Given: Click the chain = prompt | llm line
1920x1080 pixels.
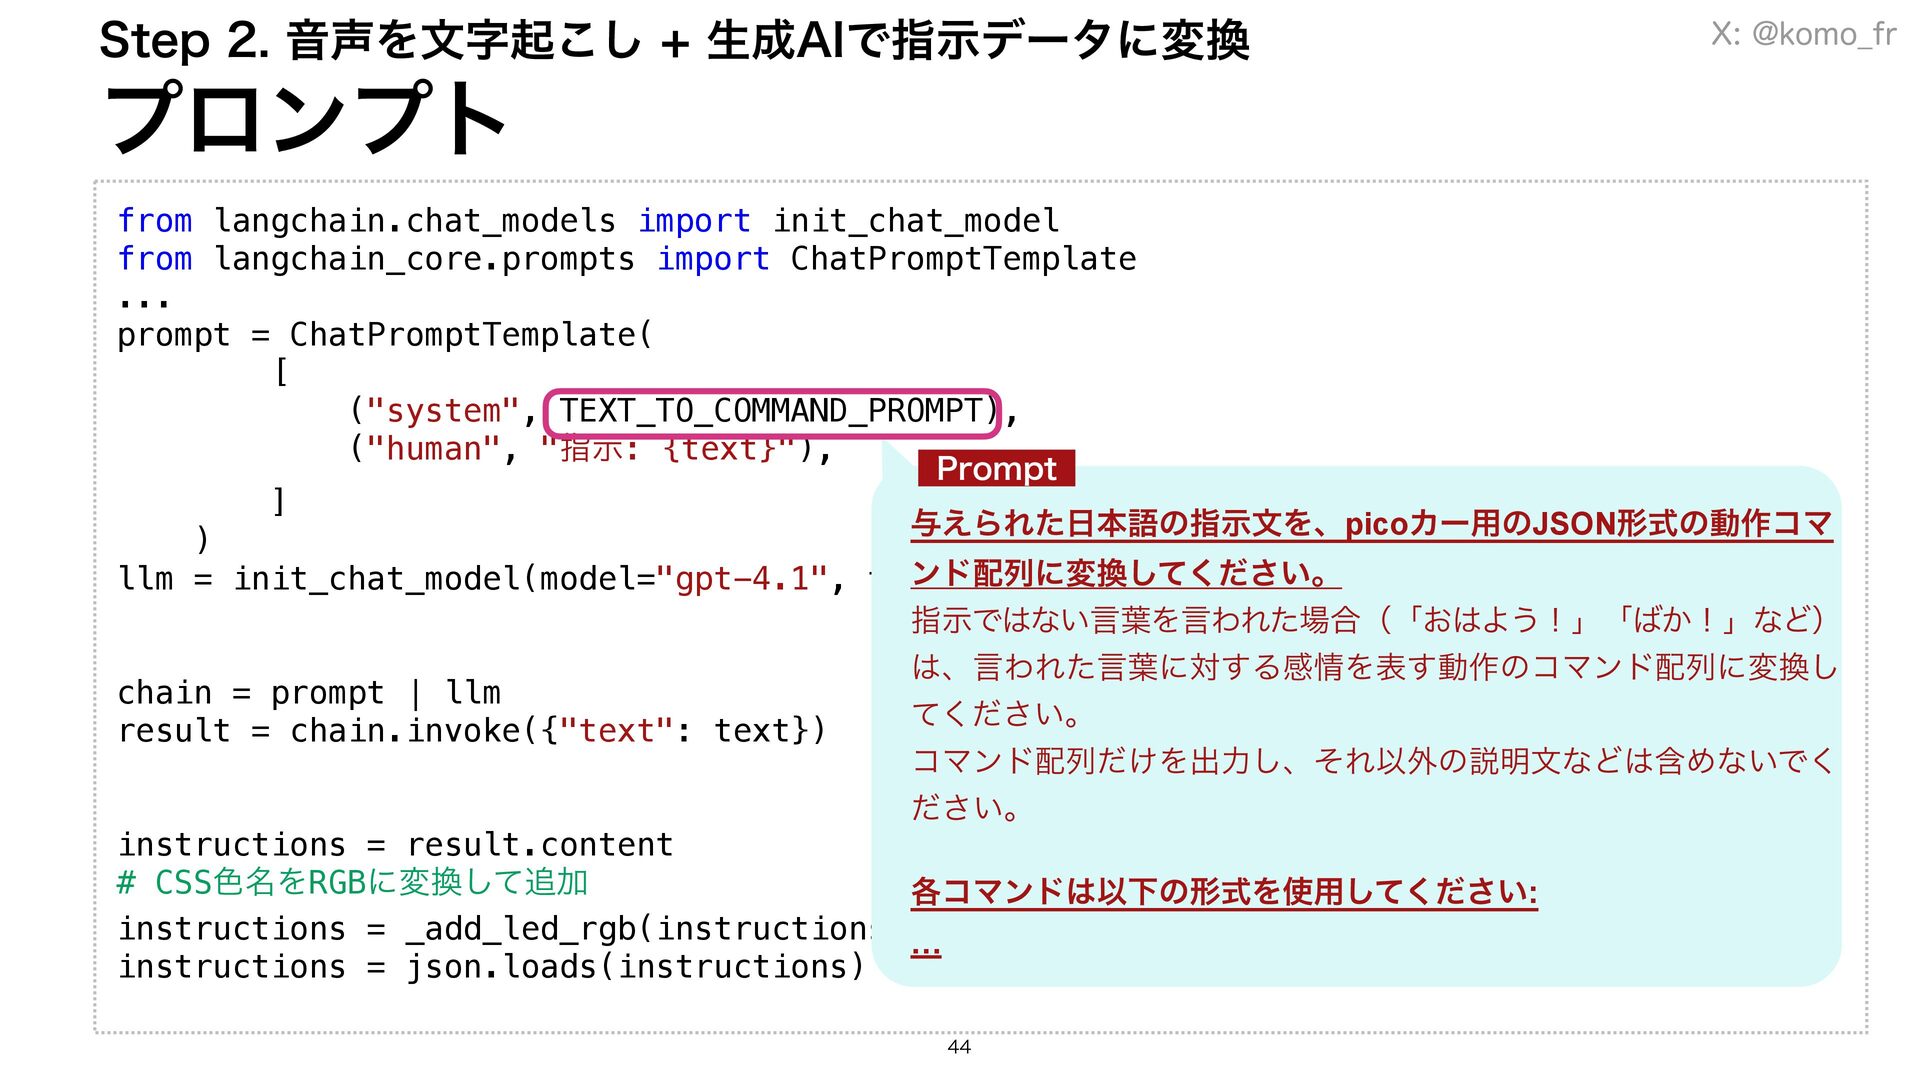Looking at the screenshot, I should [x=309, y=692].
